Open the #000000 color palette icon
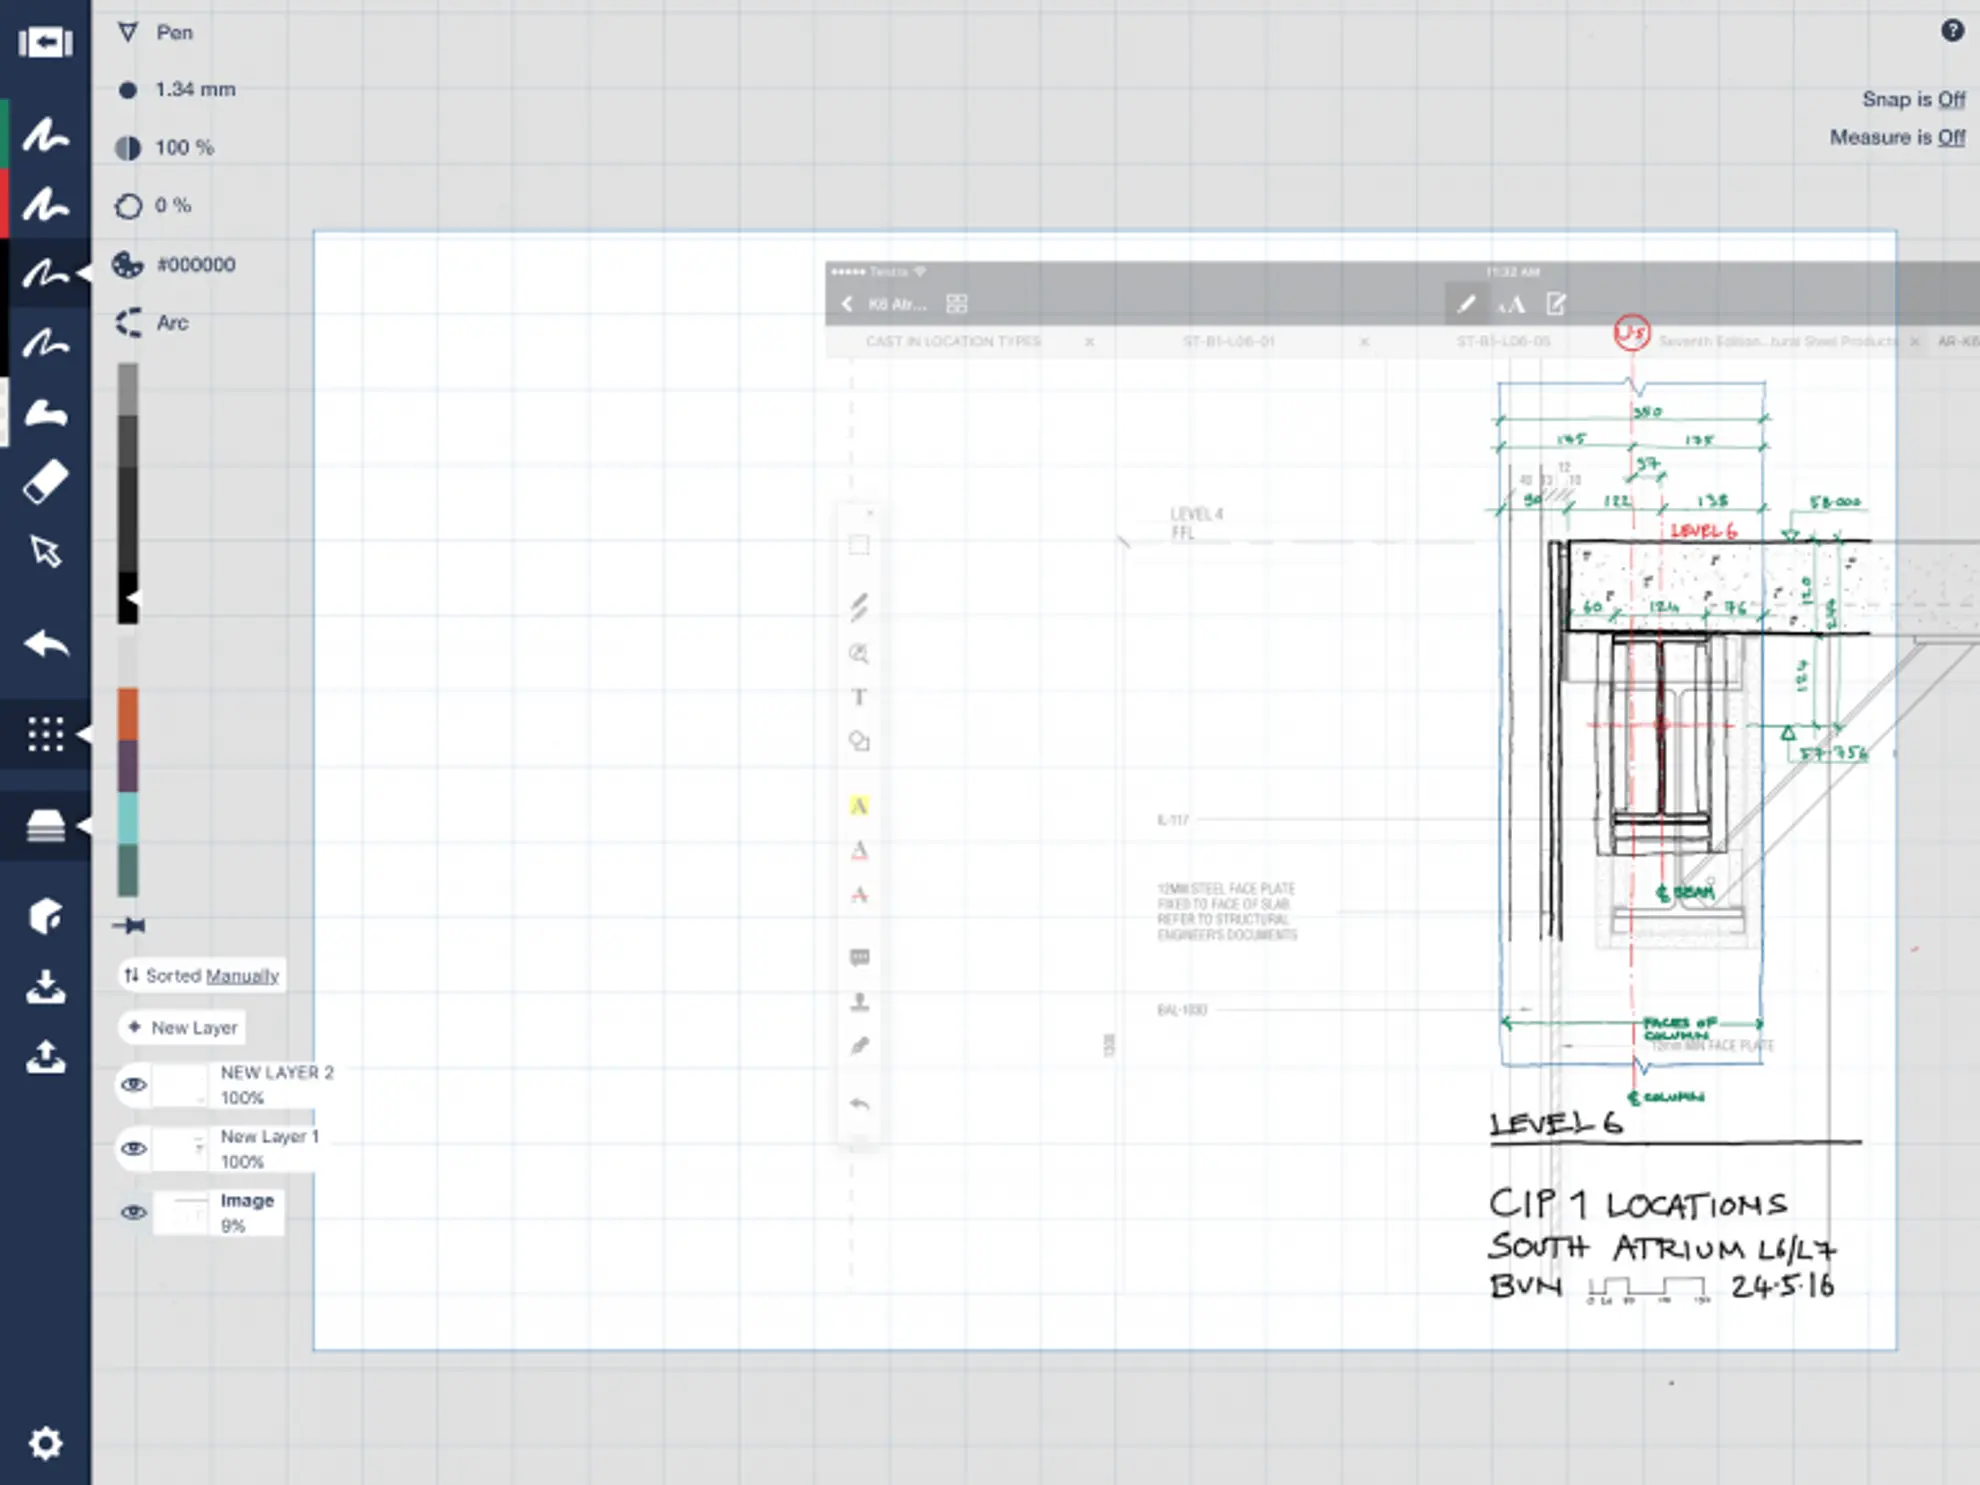The image size is (1980, 1485). (x=128, y=265)
